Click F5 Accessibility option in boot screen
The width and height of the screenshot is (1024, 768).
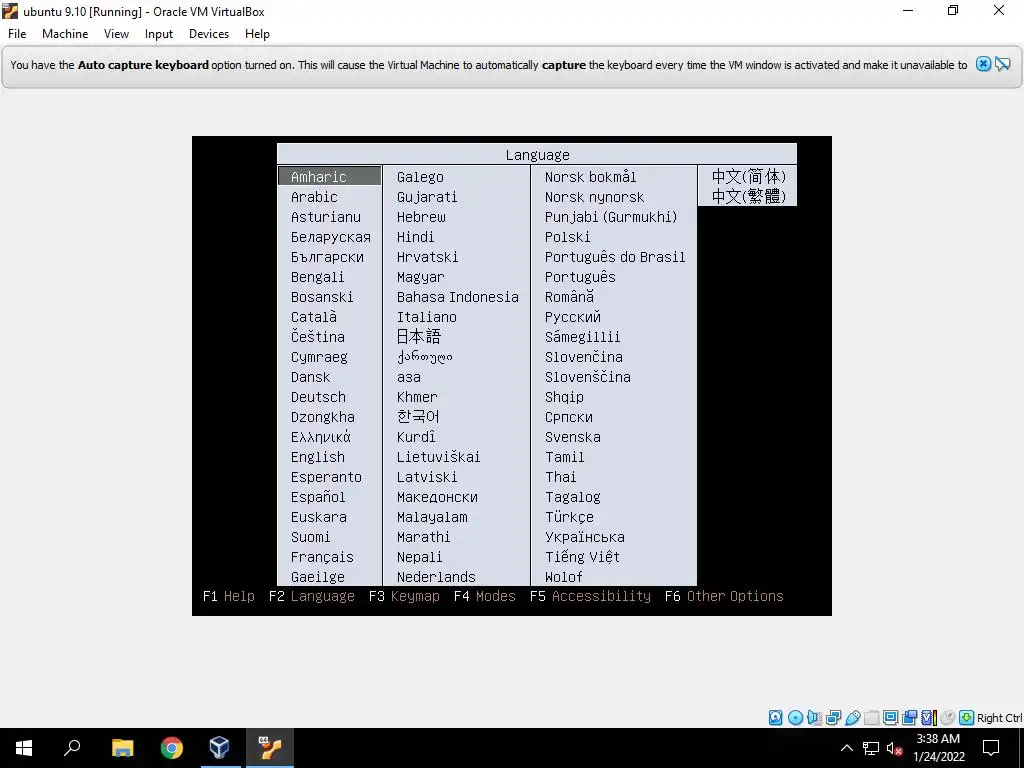pyautogui.click(x=590, y=596)
